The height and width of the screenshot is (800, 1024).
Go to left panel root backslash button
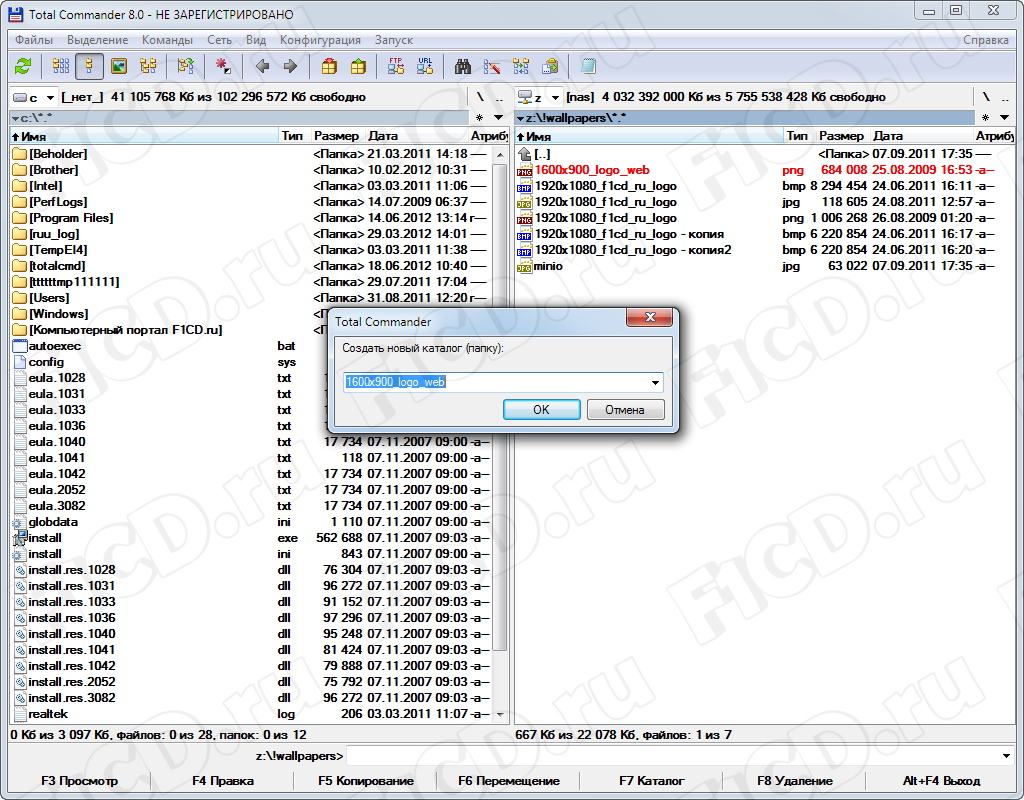tap(480, 97)
